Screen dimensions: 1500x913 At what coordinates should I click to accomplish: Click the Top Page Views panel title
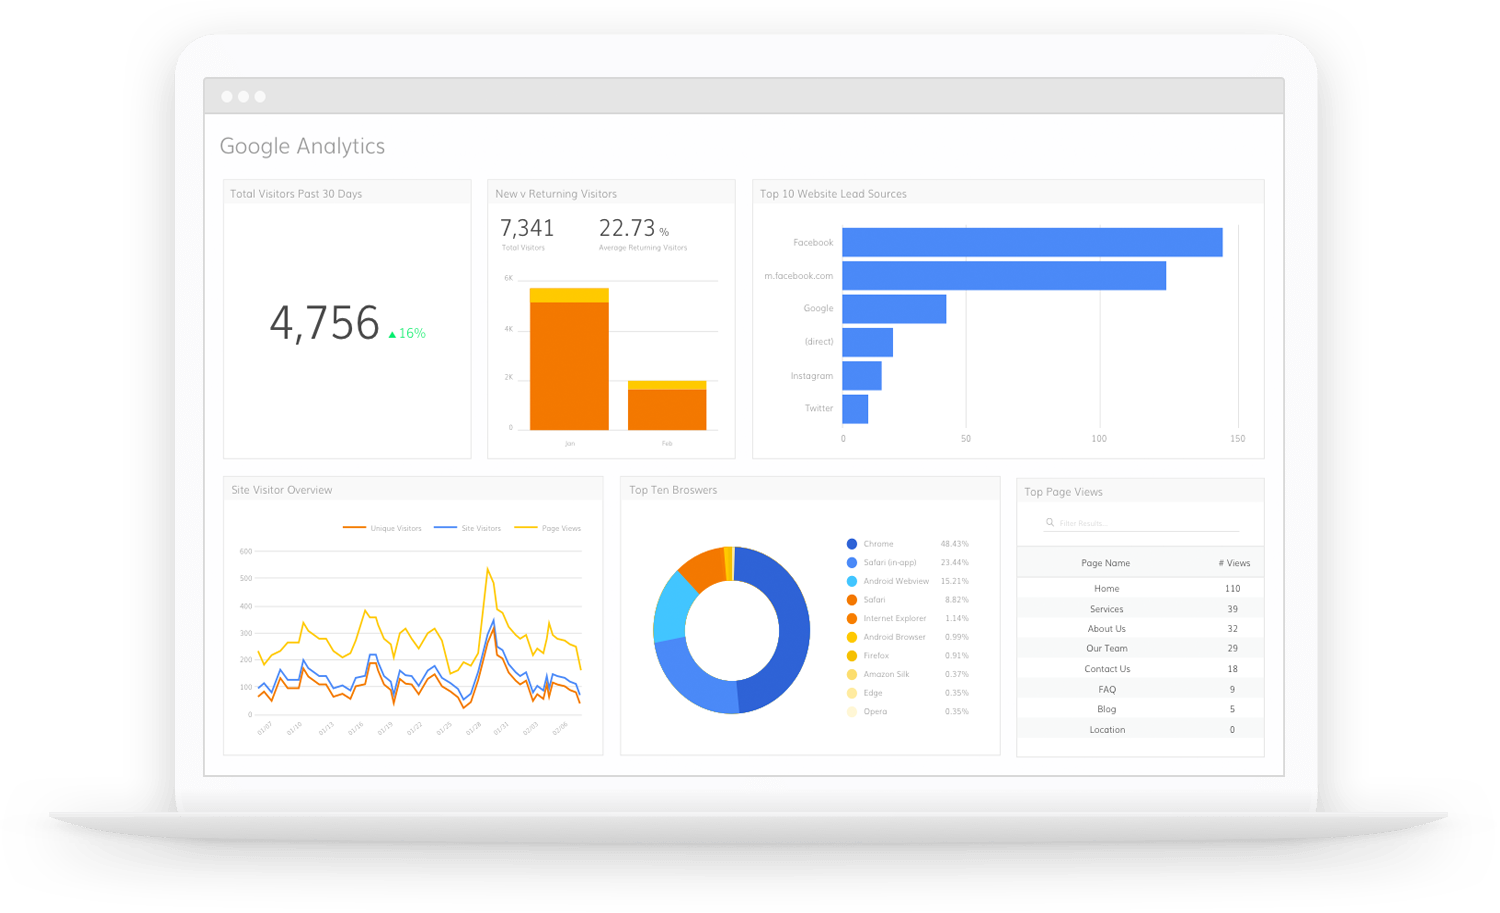[1063, 492]
